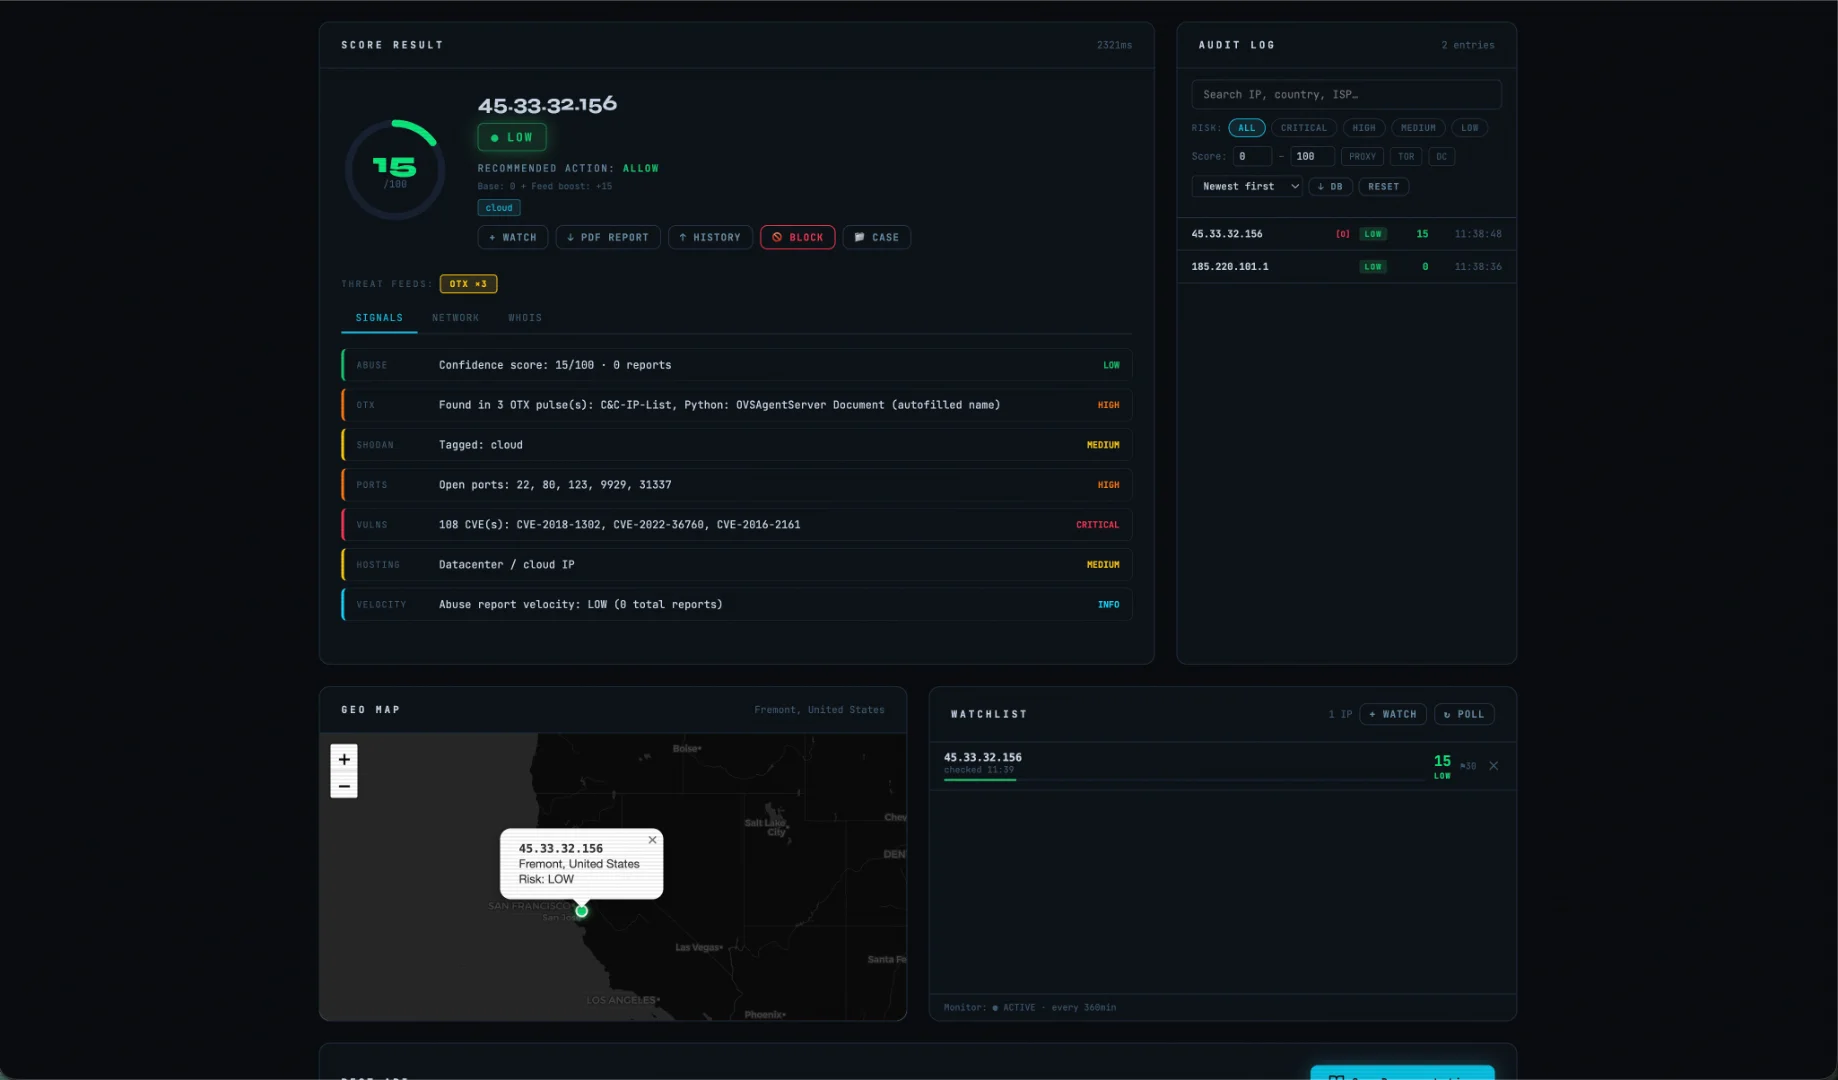1838x1080 pixels.
Task: Click the green location marker on the map
Action: point(582,911)
